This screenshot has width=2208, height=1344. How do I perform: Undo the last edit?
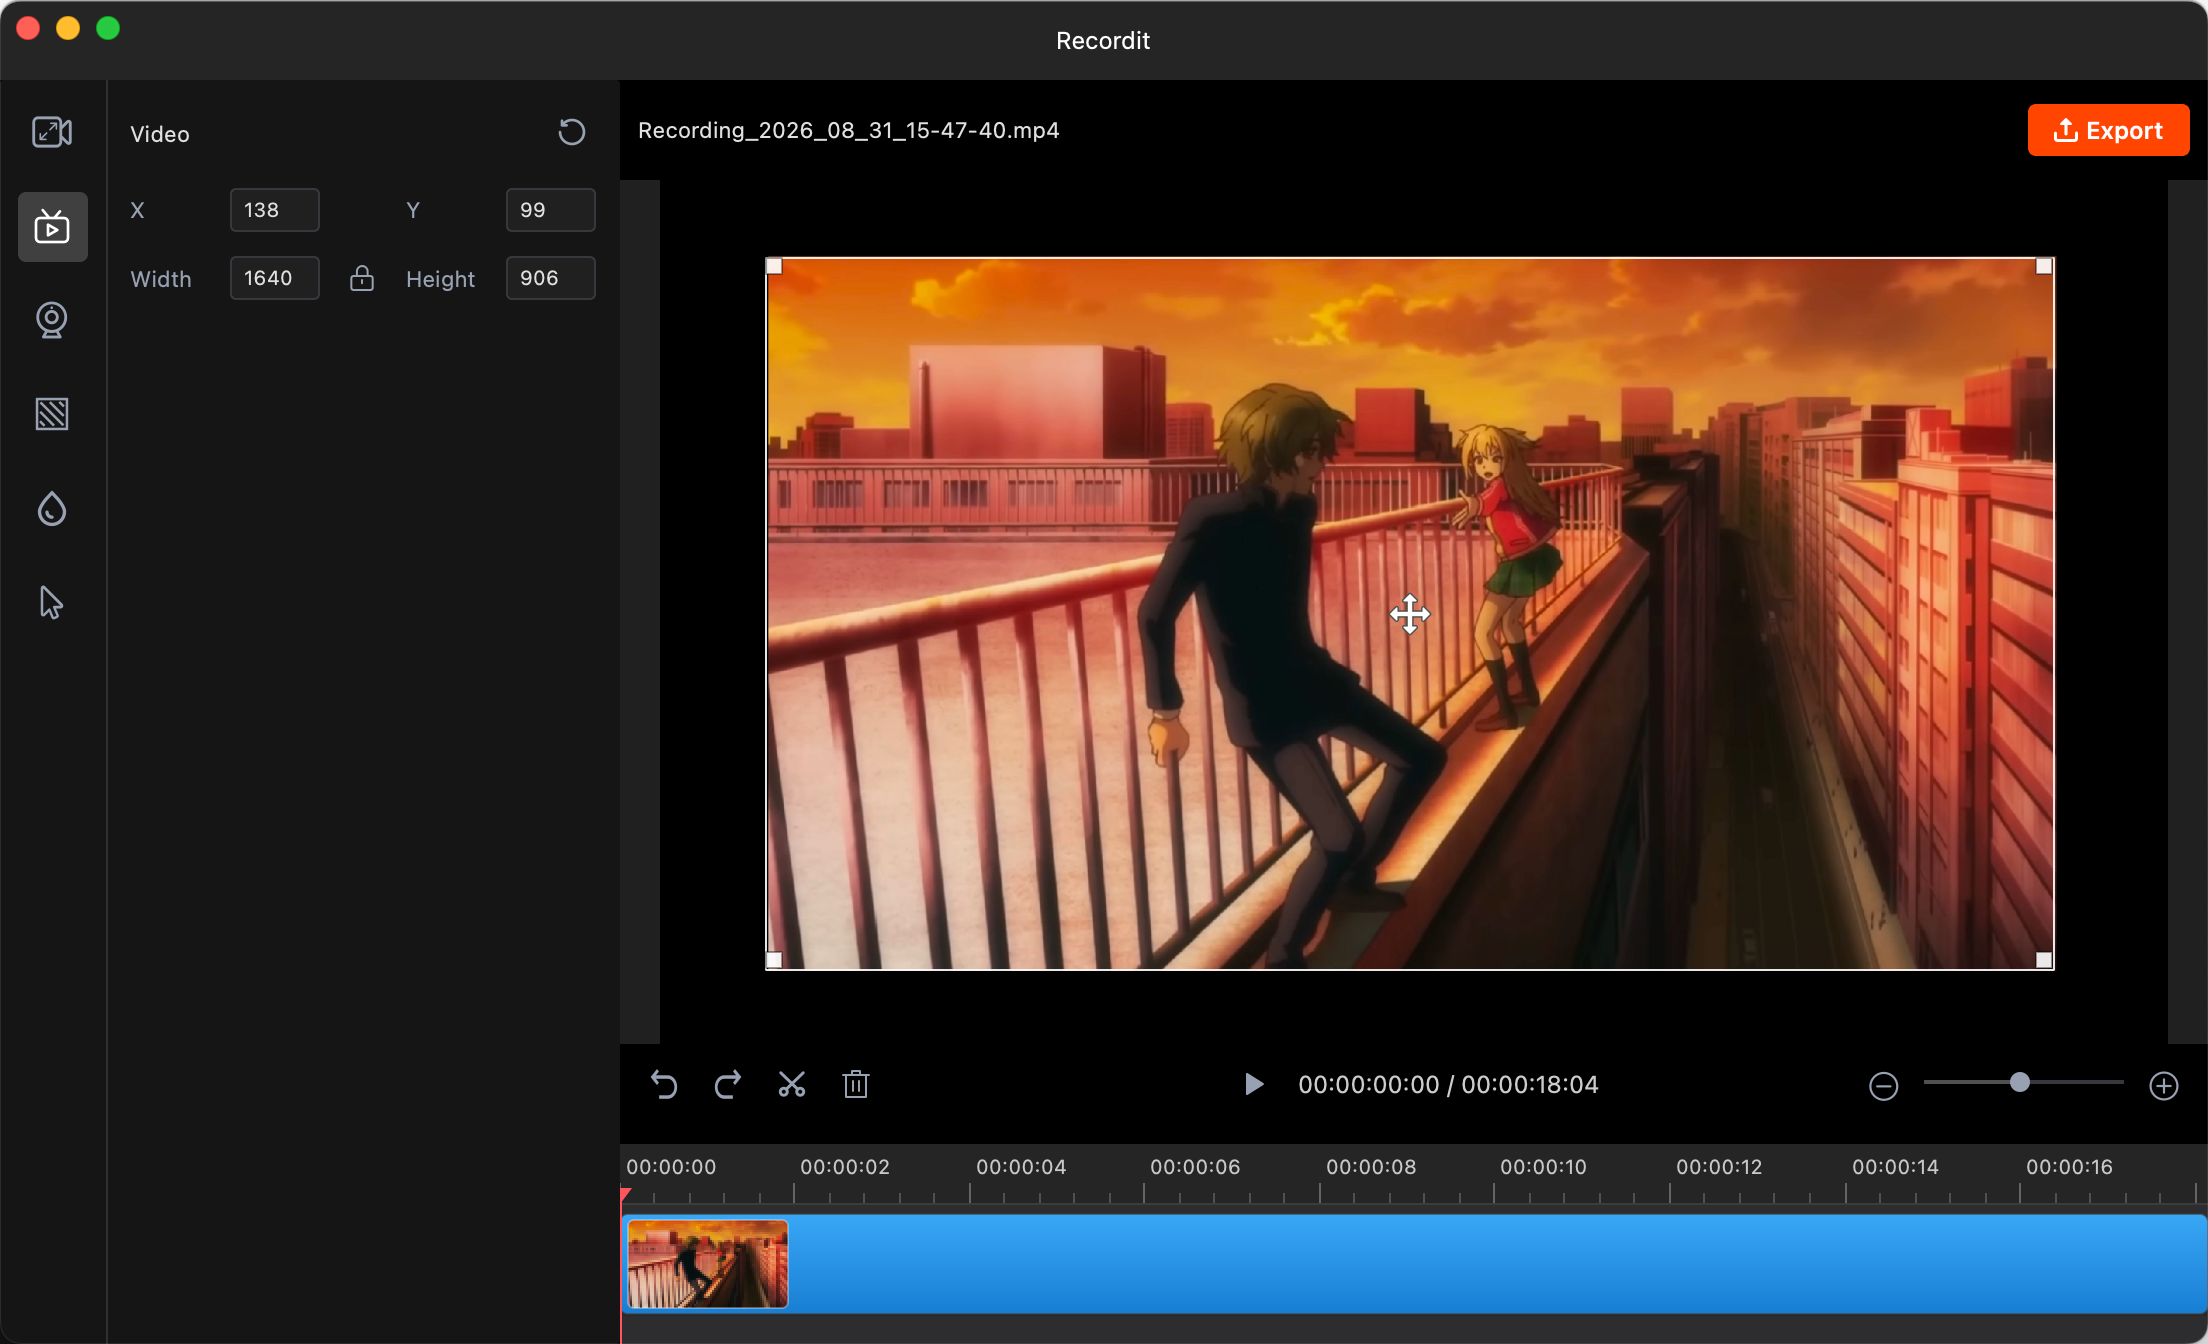point(664,1085)
